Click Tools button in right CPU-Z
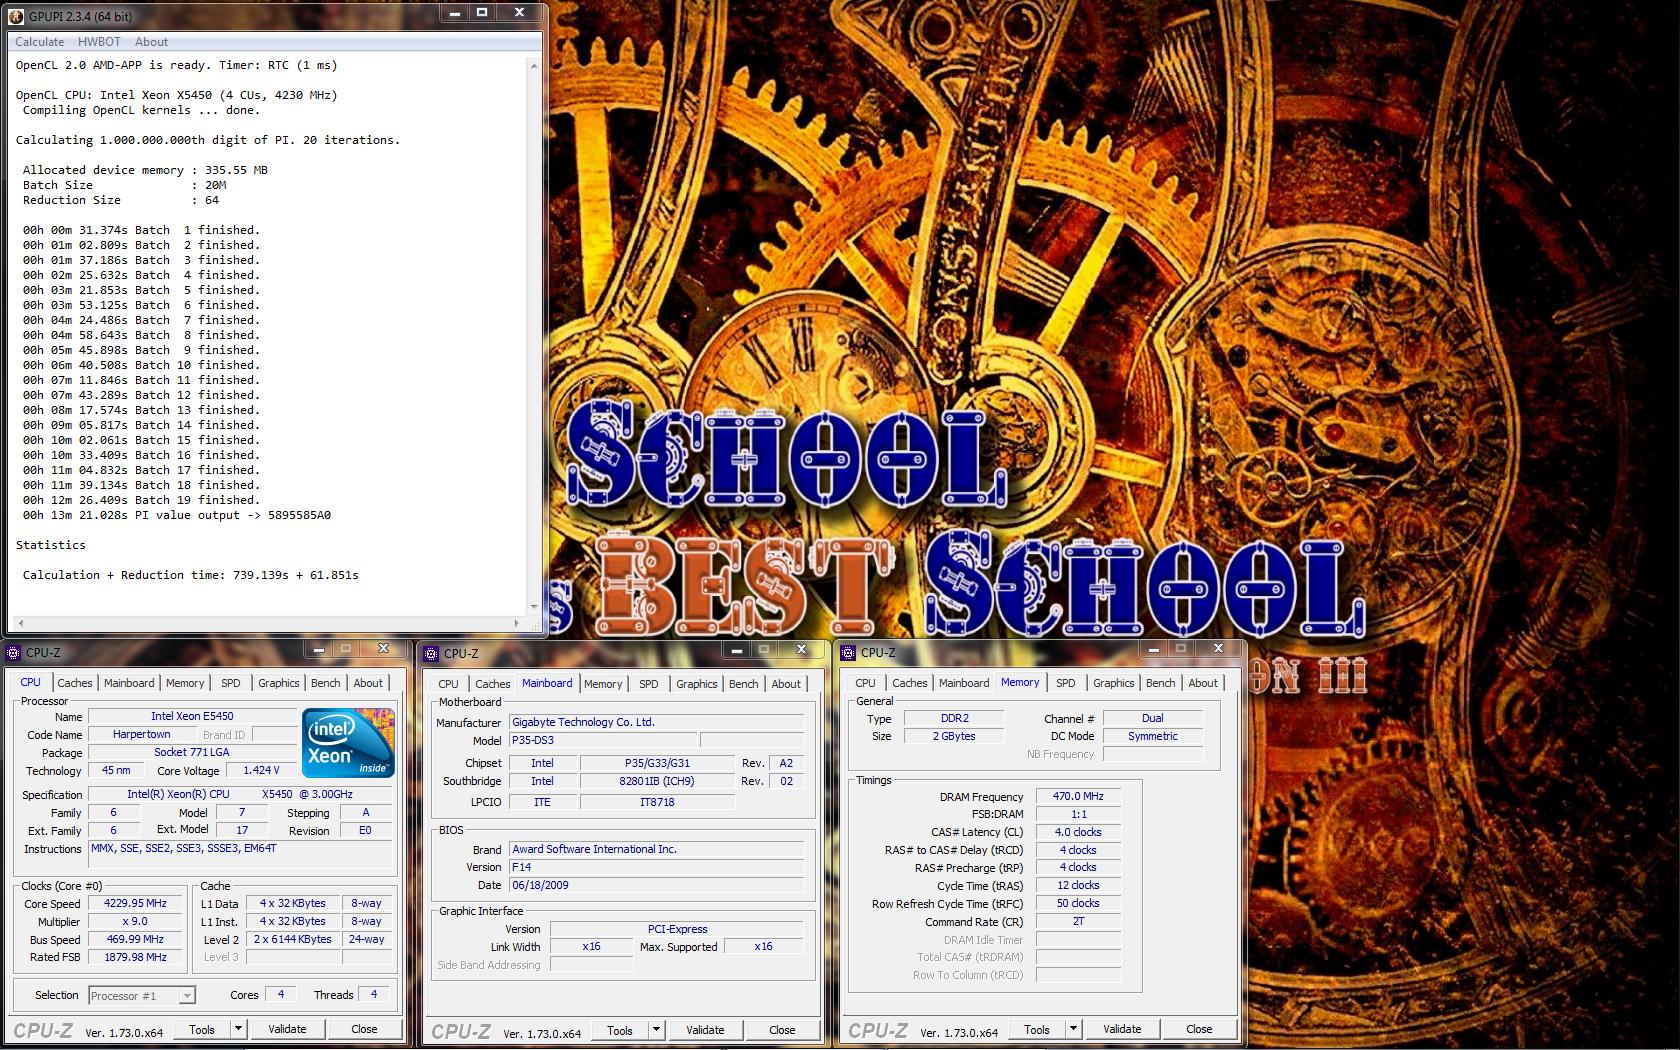The image size is (1680, 1050). tap(1037, 1029)
